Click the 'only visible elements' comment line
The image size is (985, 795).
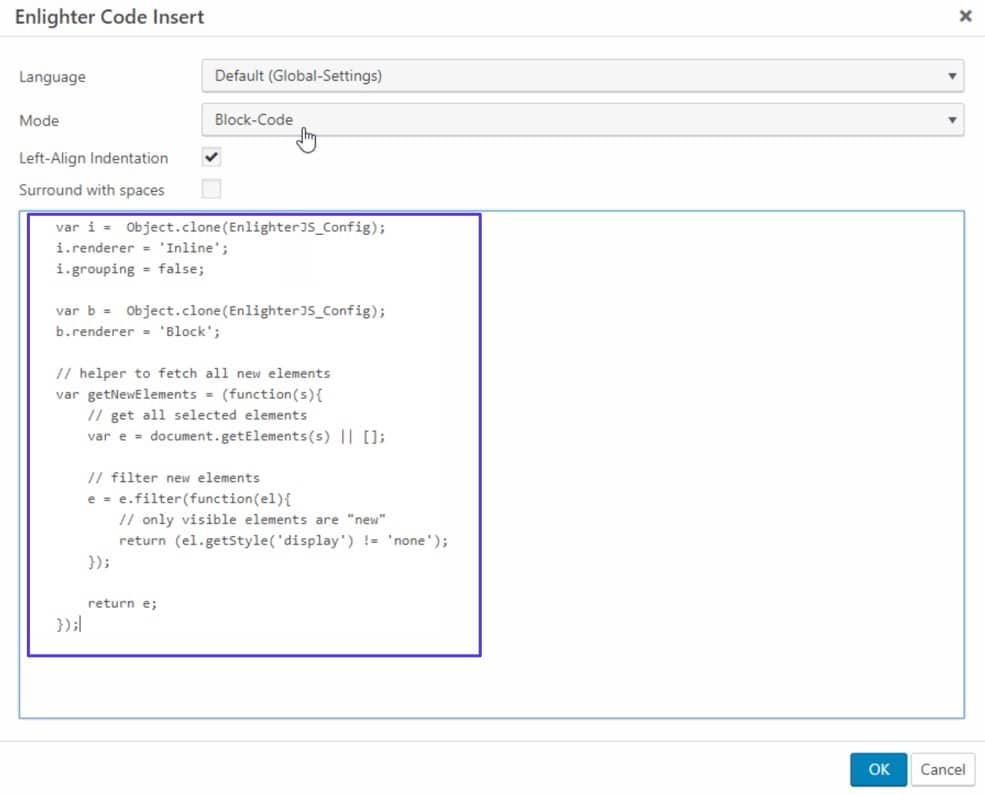pyautogui.click(x=252, y=519)
